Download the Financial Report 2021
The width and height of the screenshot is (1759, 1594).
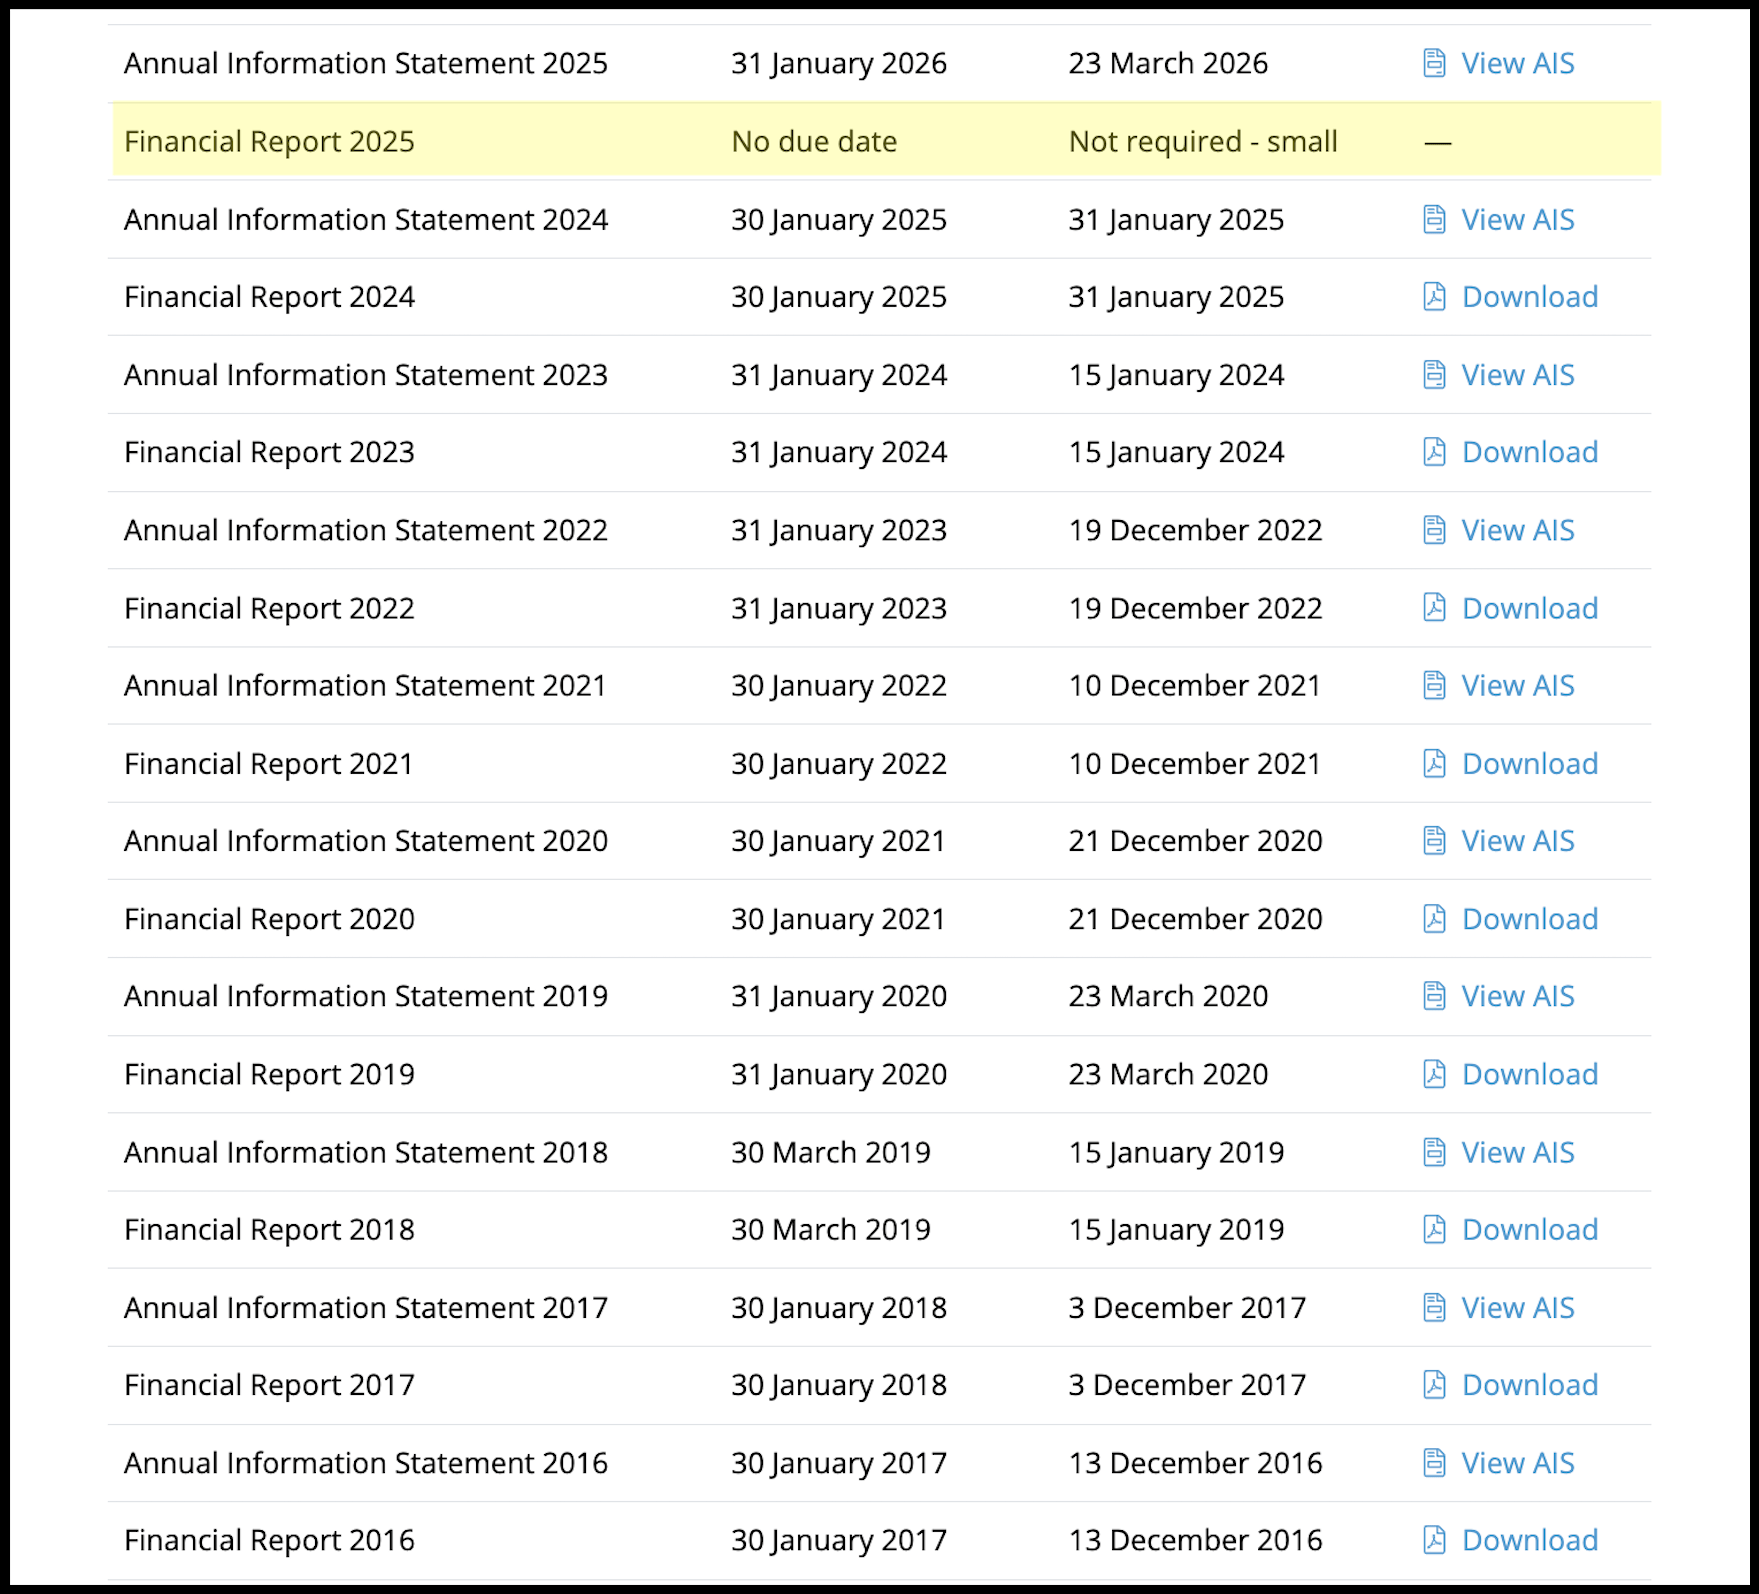[1529, 764]
